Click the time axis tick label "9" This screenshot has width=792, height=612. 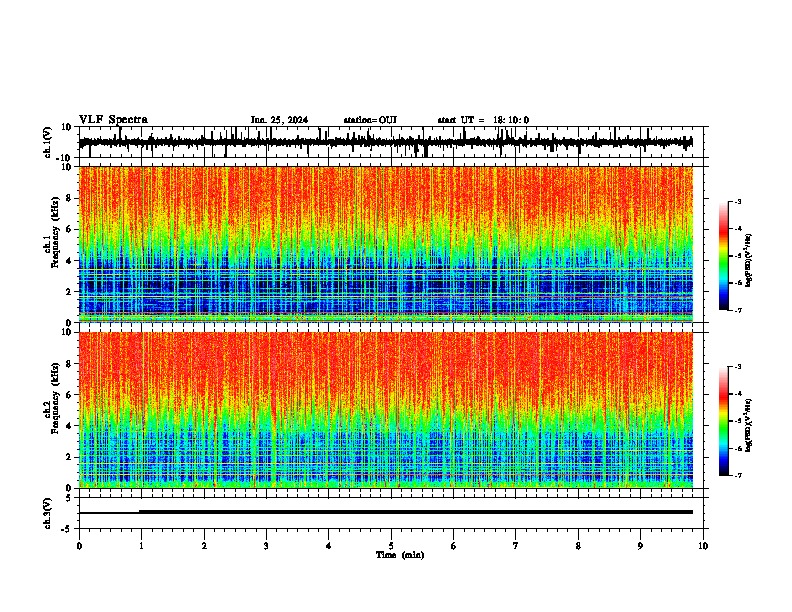640,546
